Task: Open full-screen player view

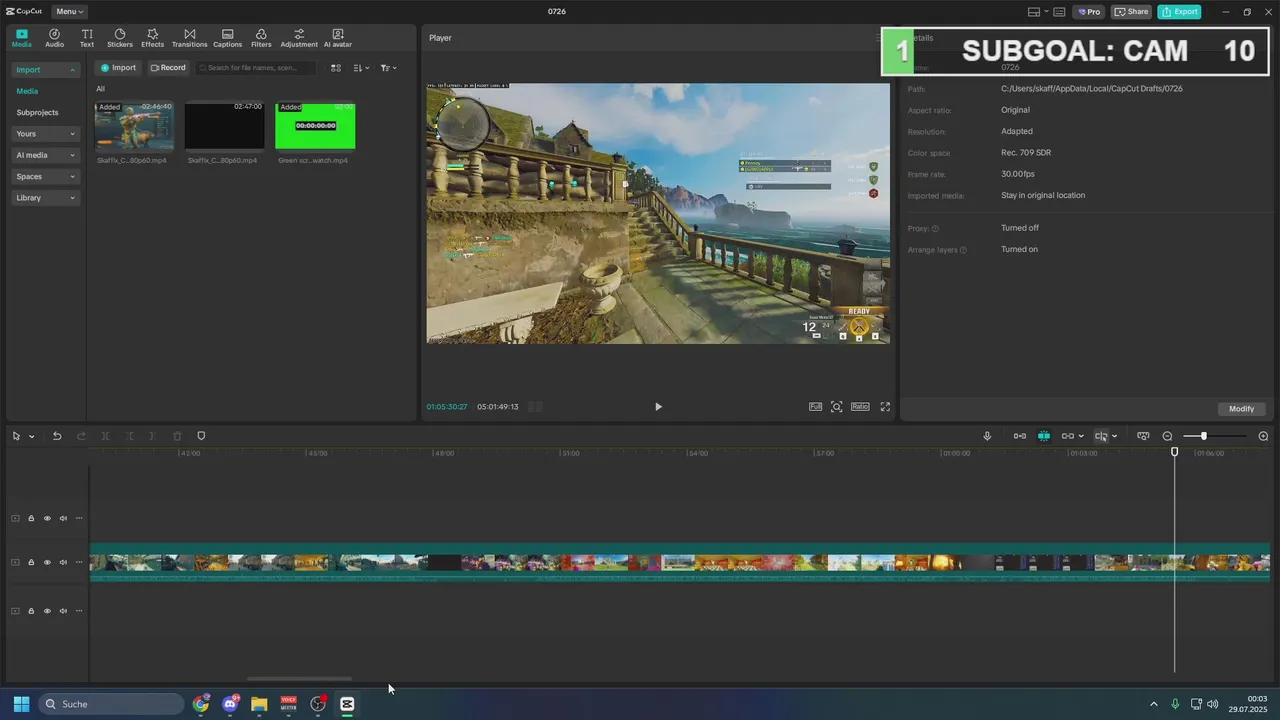Action: (x=885, y=407)
